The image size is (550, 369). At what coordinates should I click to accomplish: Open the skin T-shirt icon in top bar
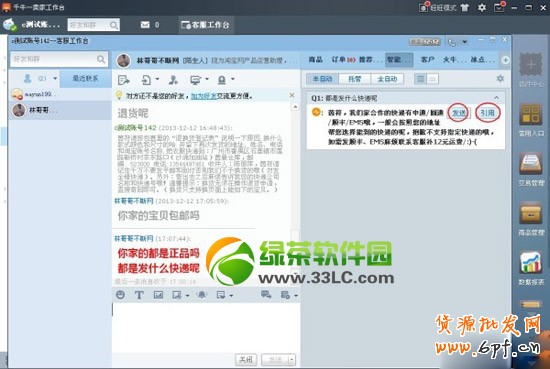click(x=465, y=7)
